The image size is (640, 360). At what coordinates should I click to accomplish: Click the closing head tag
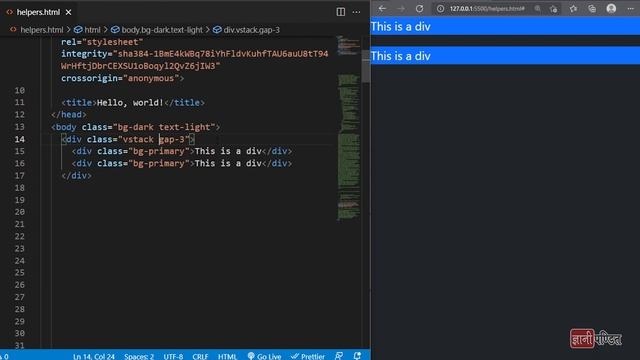pos(69,115)
